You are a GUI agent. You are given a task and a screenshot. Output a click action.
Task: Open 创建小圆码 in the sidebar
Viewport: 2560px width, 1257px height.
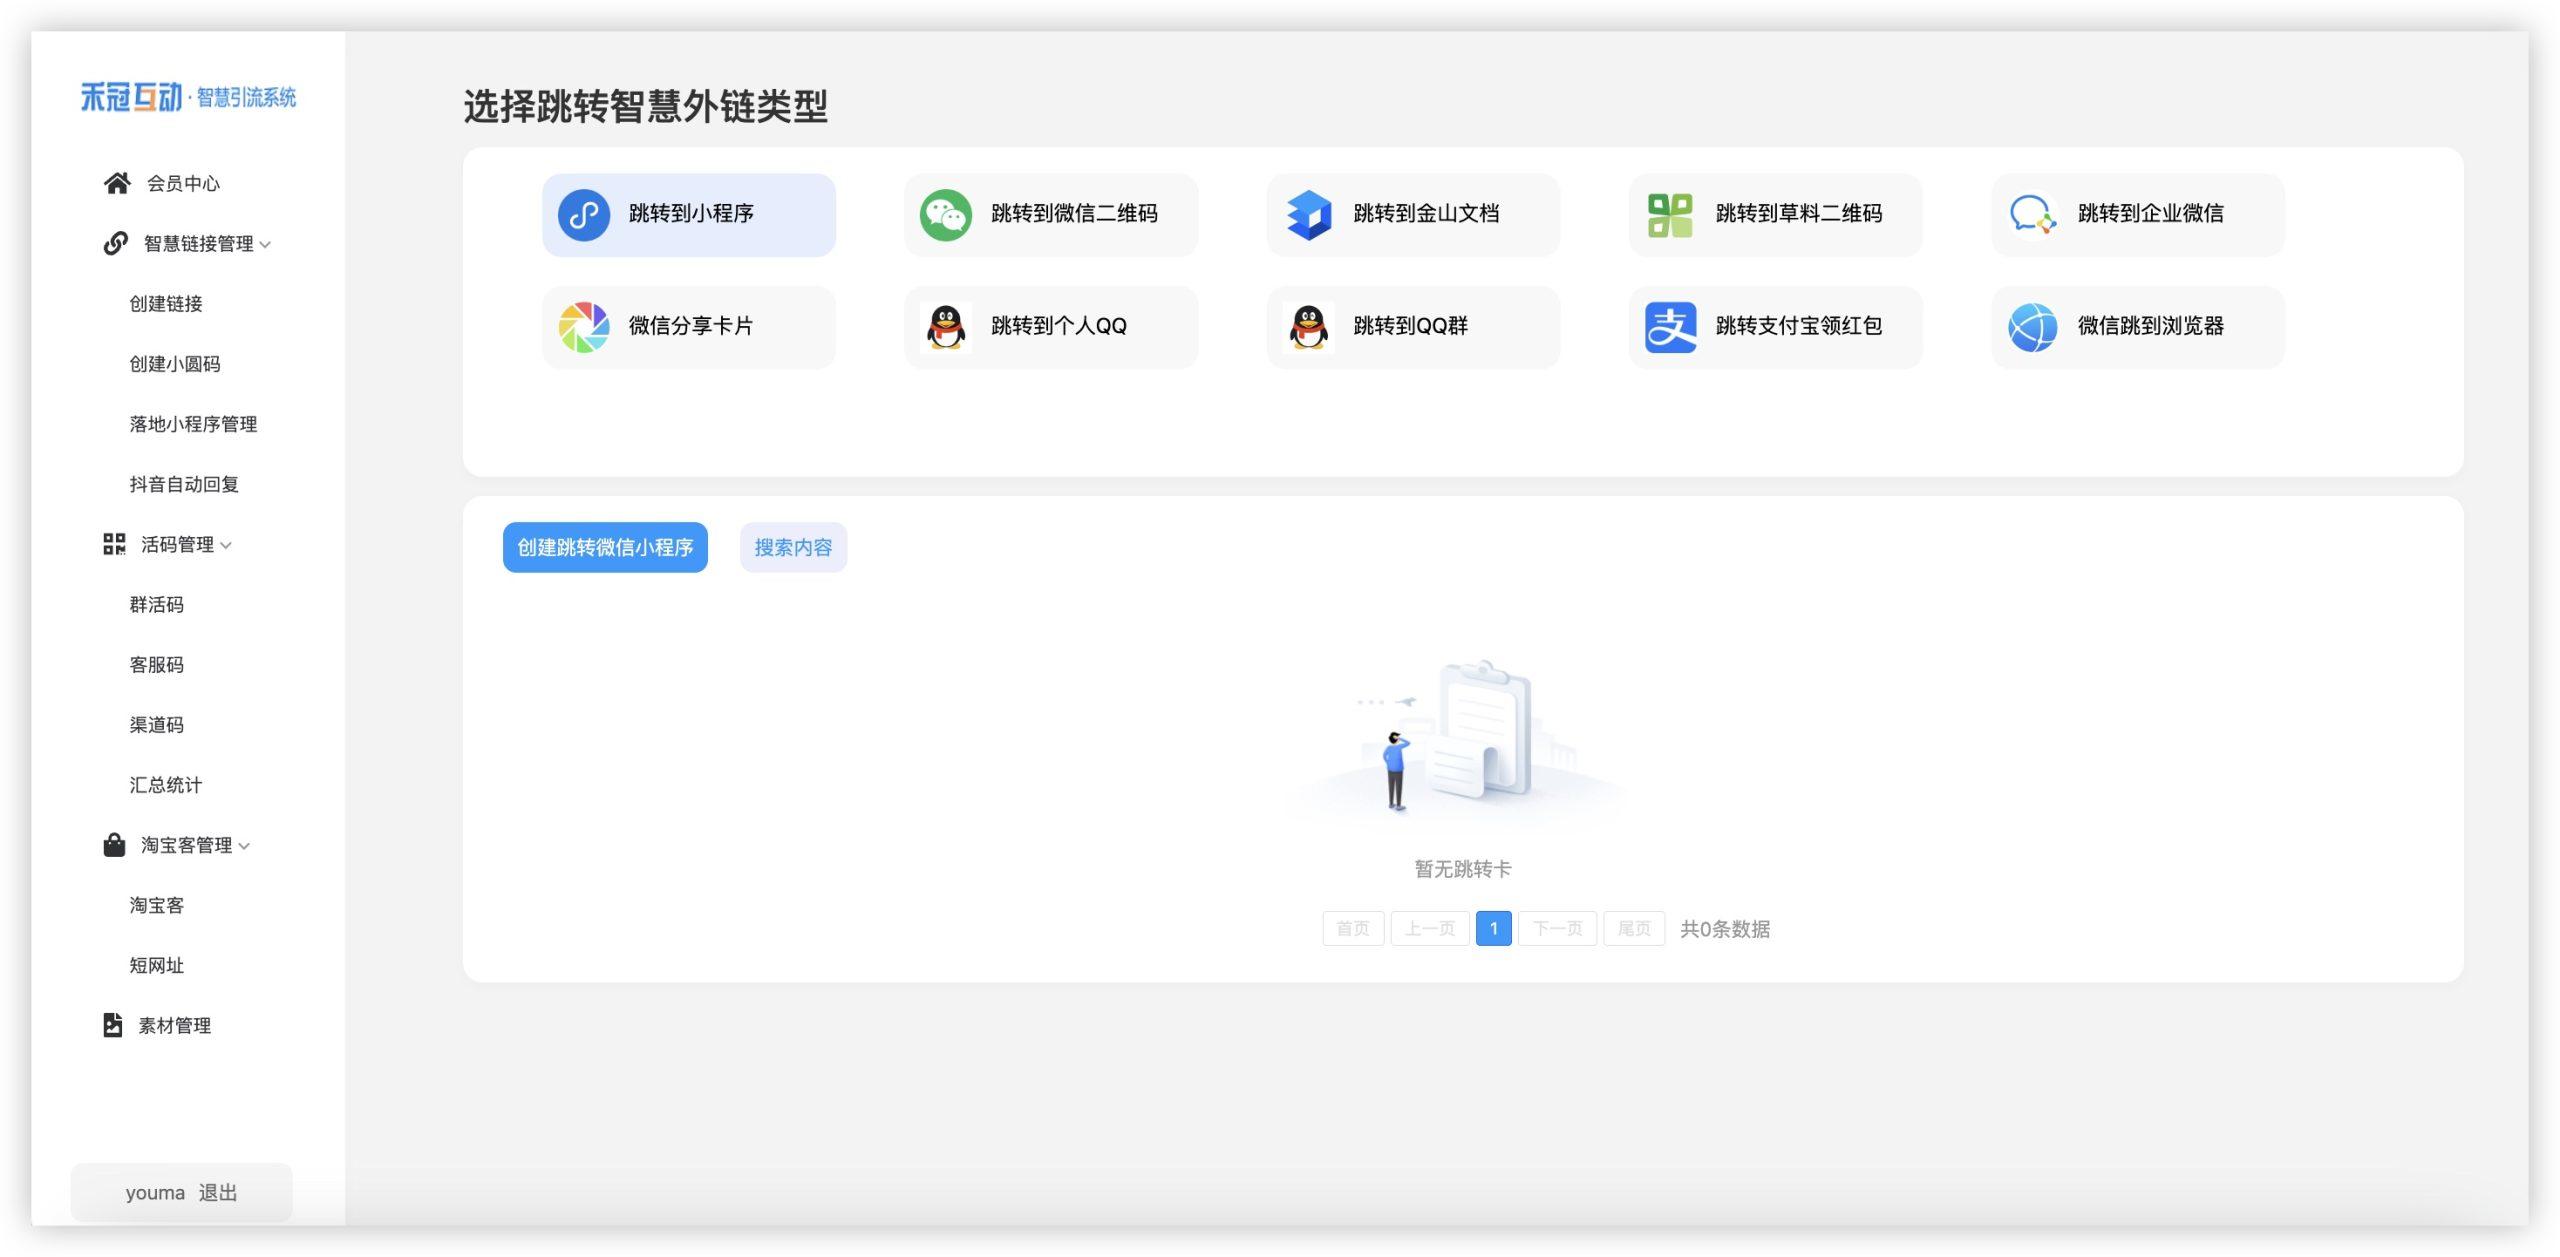[x=174, y=364]
